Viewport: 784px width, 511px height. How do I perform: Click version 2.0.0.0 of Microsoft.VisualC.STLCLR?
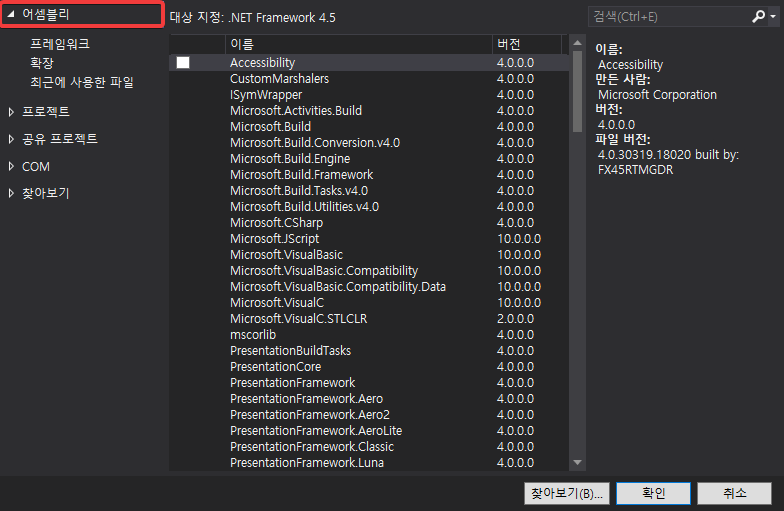(515, 318)
